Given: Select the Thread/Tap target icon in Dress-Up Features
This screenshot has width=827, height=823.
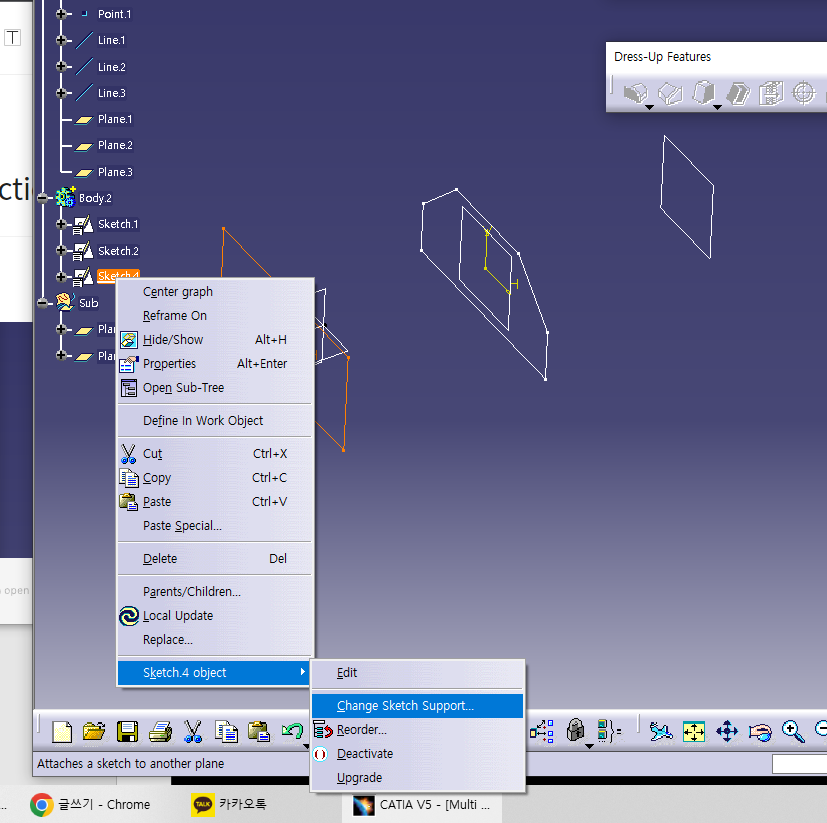Looking at the screenshot, I should click(804, 93).
